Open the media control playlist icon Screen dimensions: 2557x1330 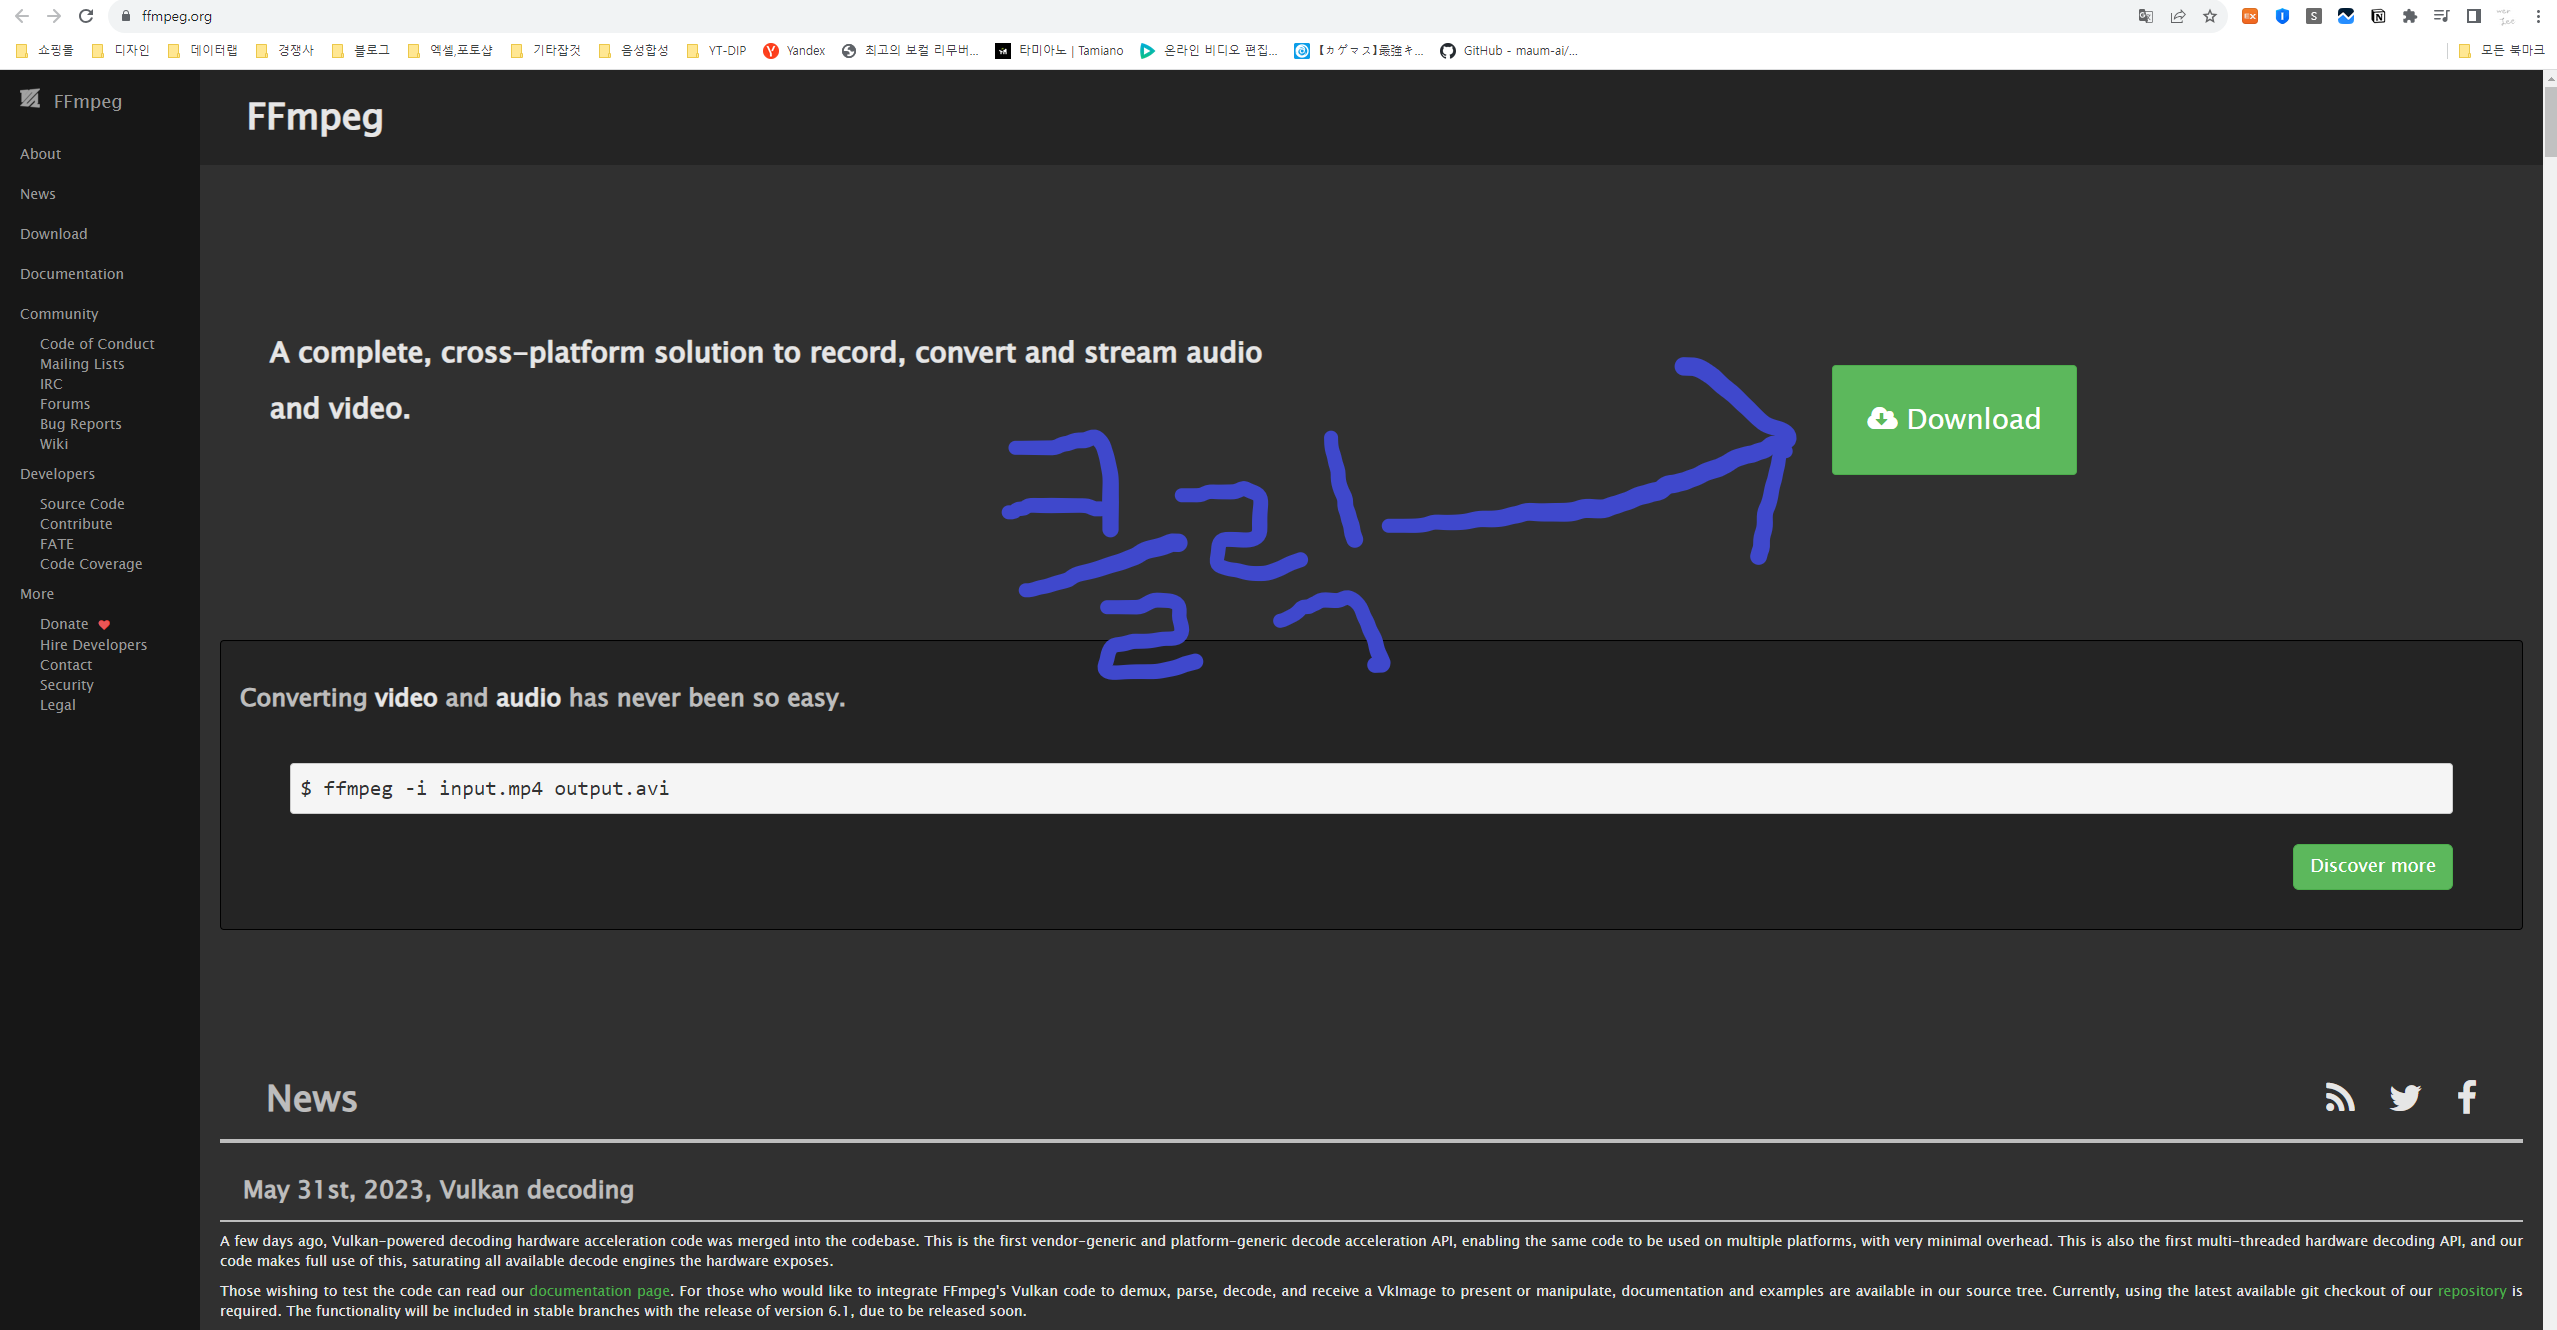tap(2442, 16)
